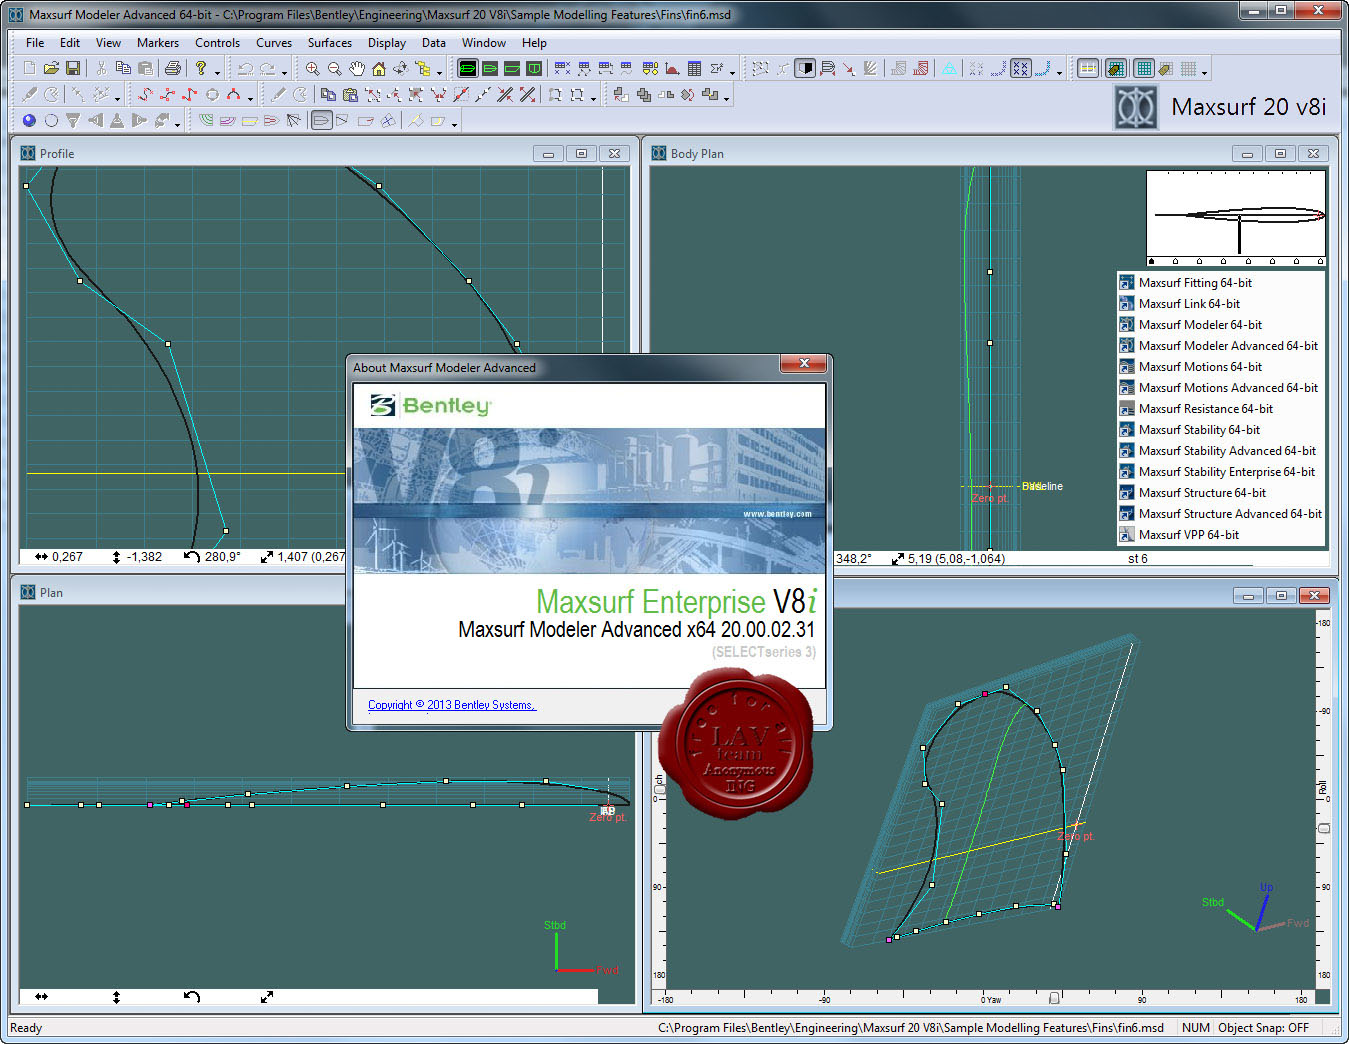The width and height of the screenshot is (1349, 1044).
Task: Click the sigma calculate hydrostatics icon
Action: pos(716,68)
